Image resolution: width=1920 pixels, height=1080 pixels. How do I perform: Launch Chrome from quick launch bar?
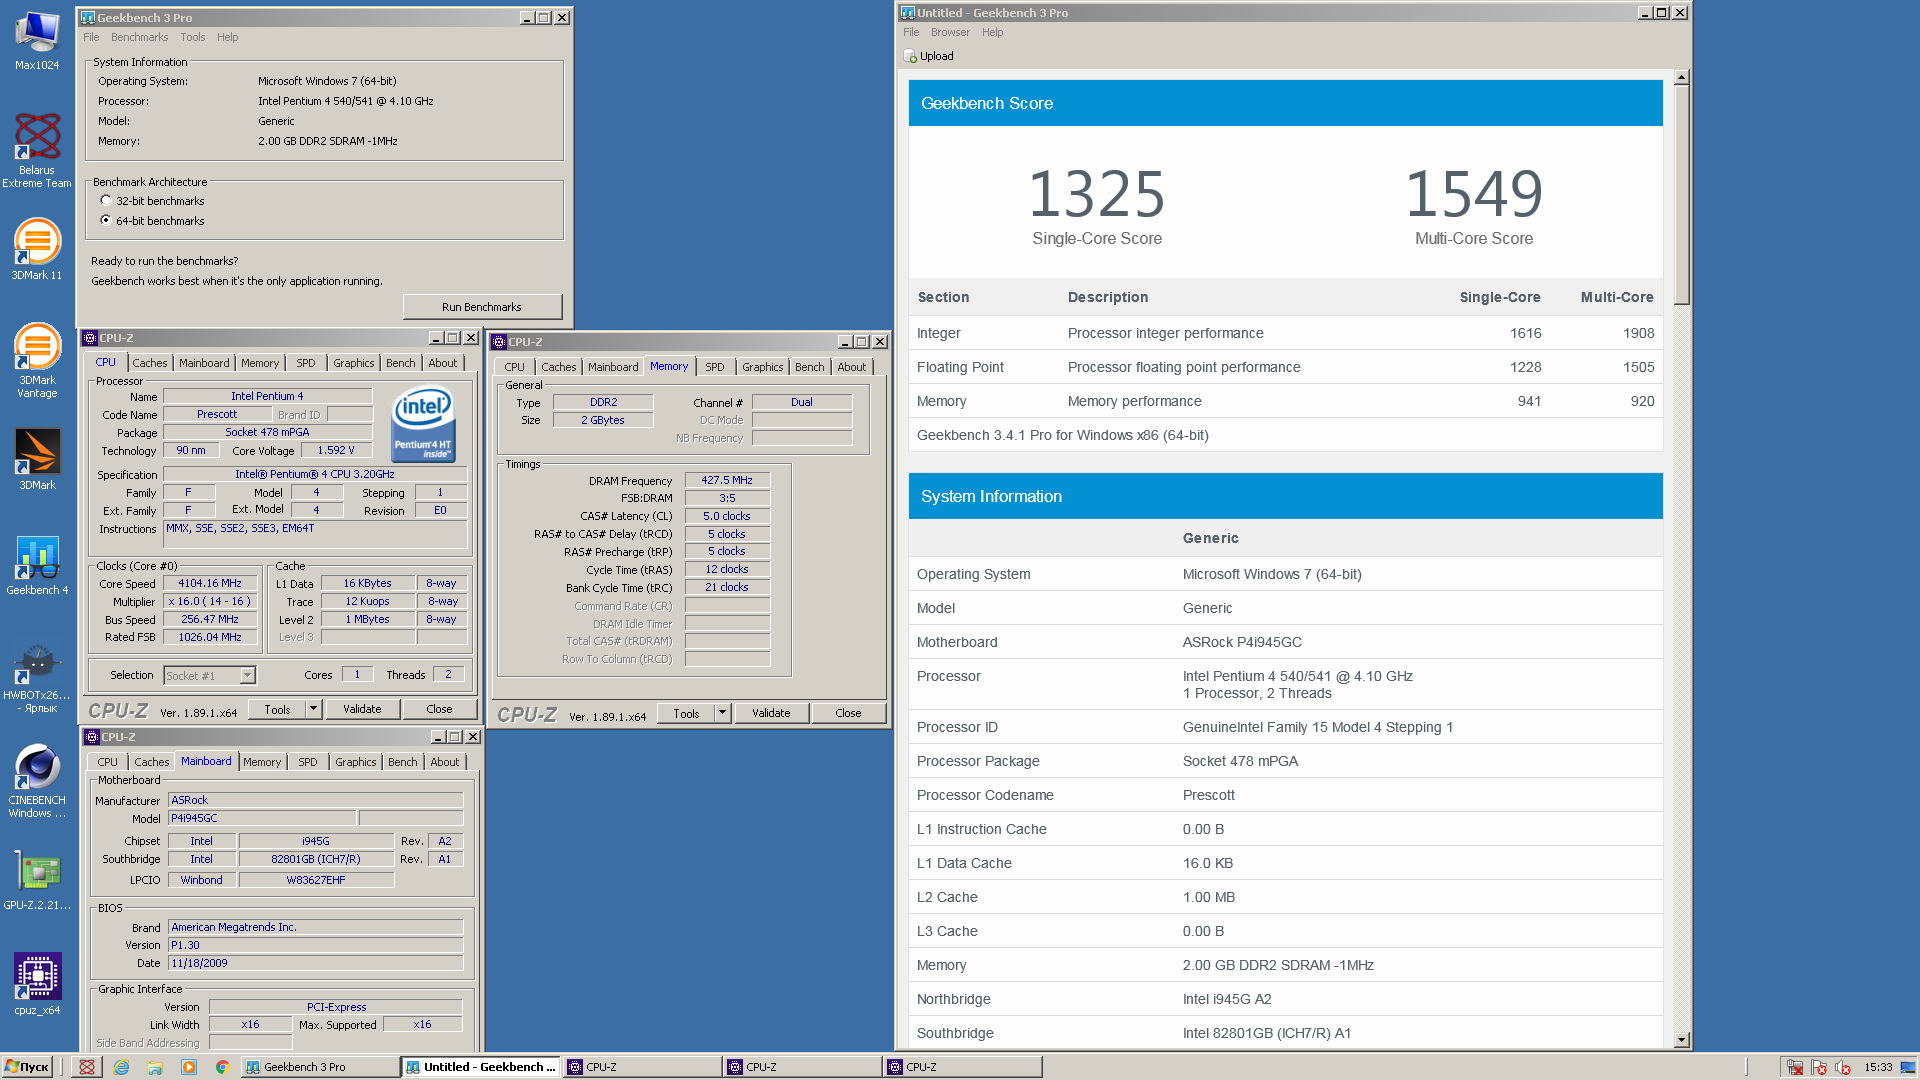coord(222,1067)
